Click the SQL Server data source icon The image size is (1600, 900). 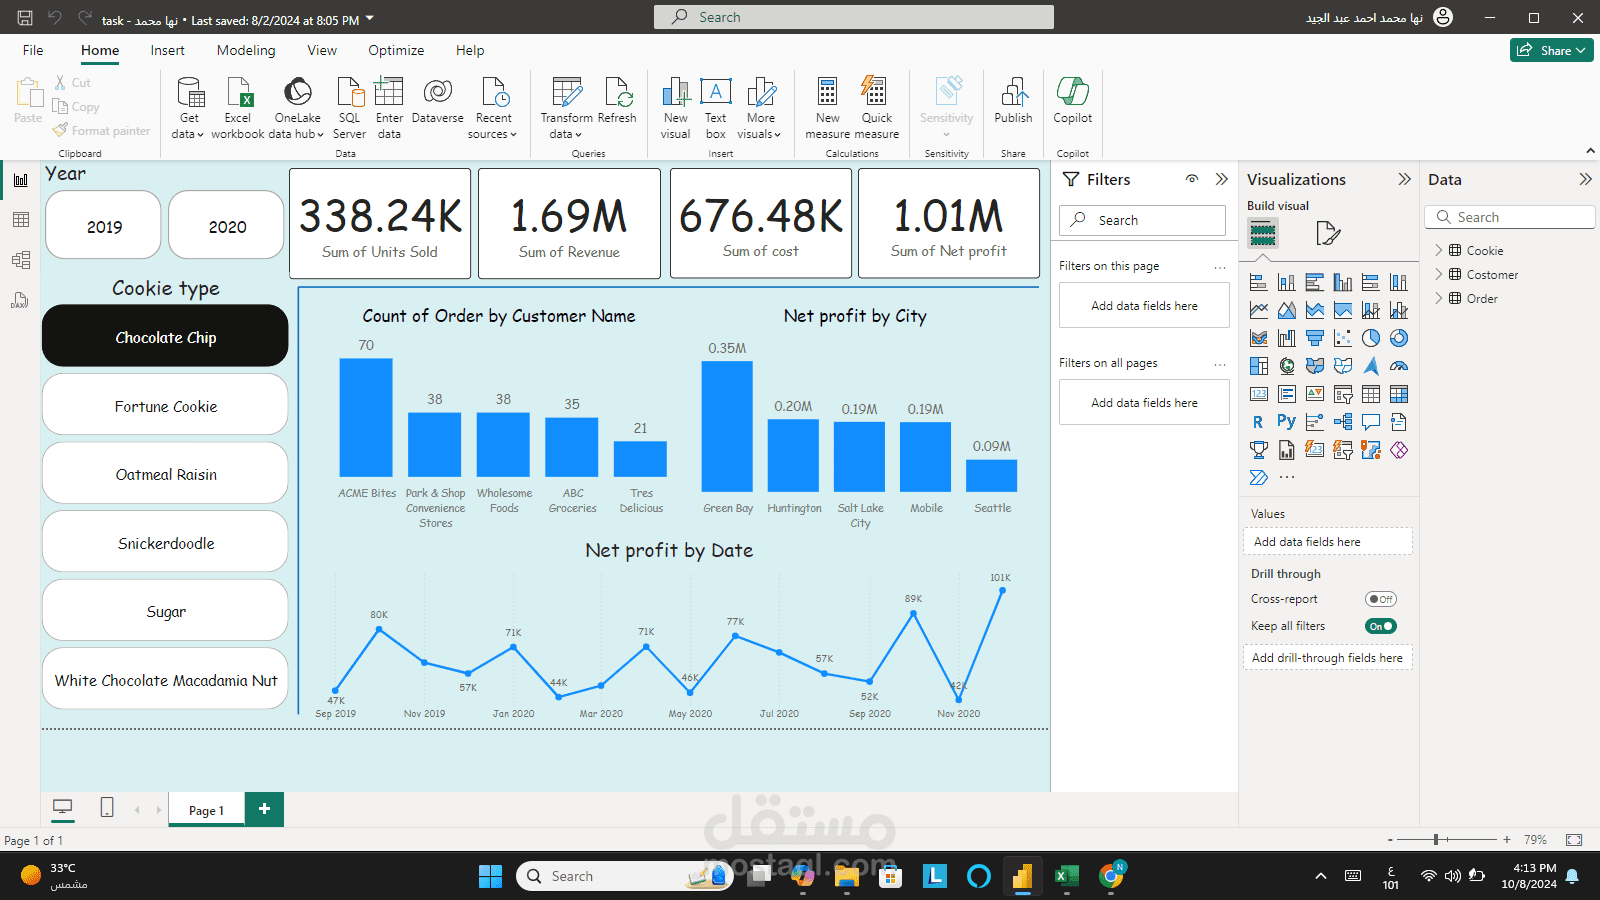[x=349, y=108]
